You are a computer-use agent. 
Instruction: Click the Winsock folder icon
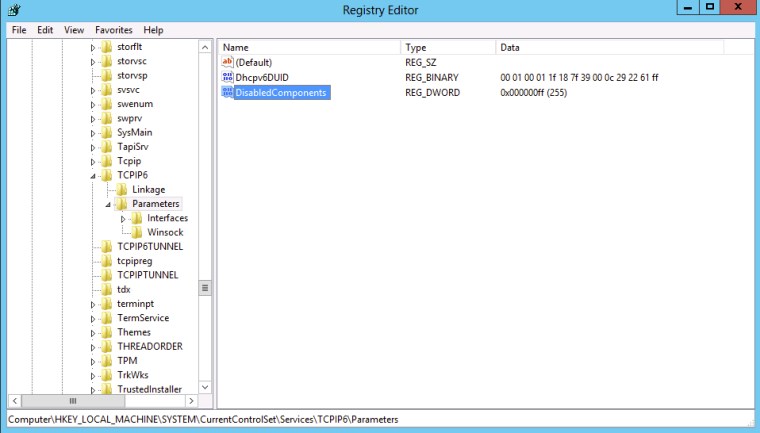click(x=137, y=232)
